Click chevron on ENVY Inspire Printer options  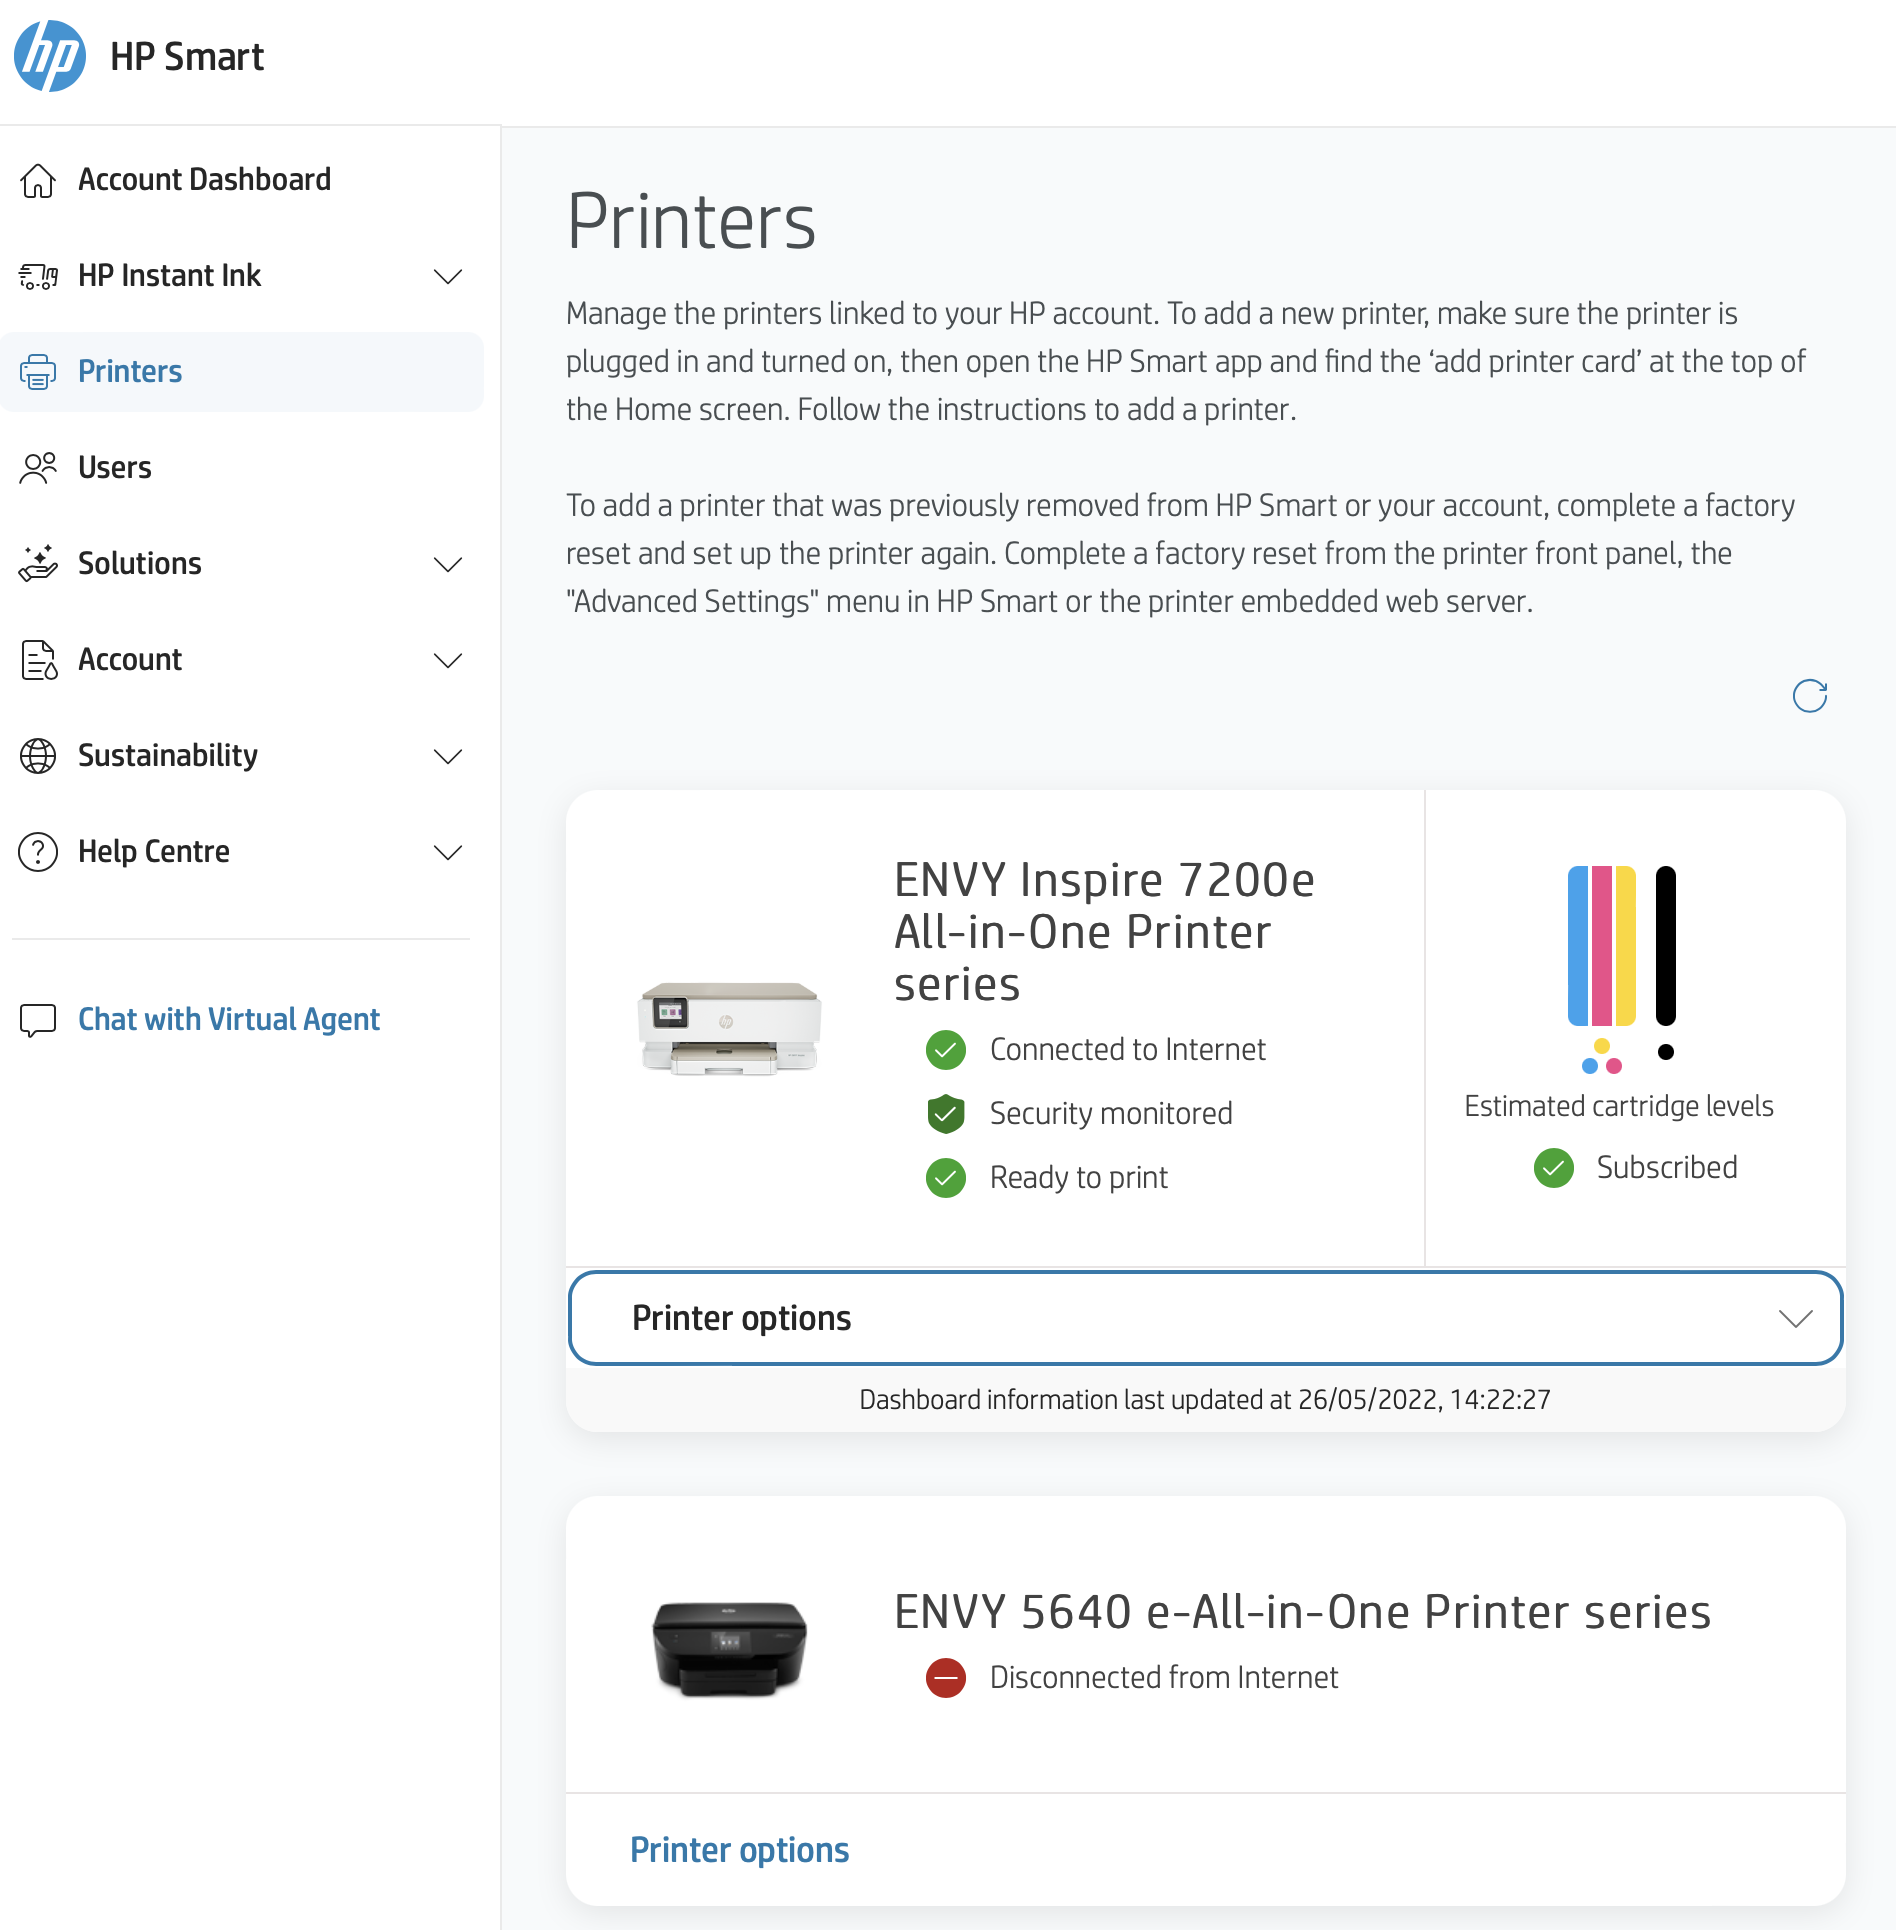click(1796, 1318)
